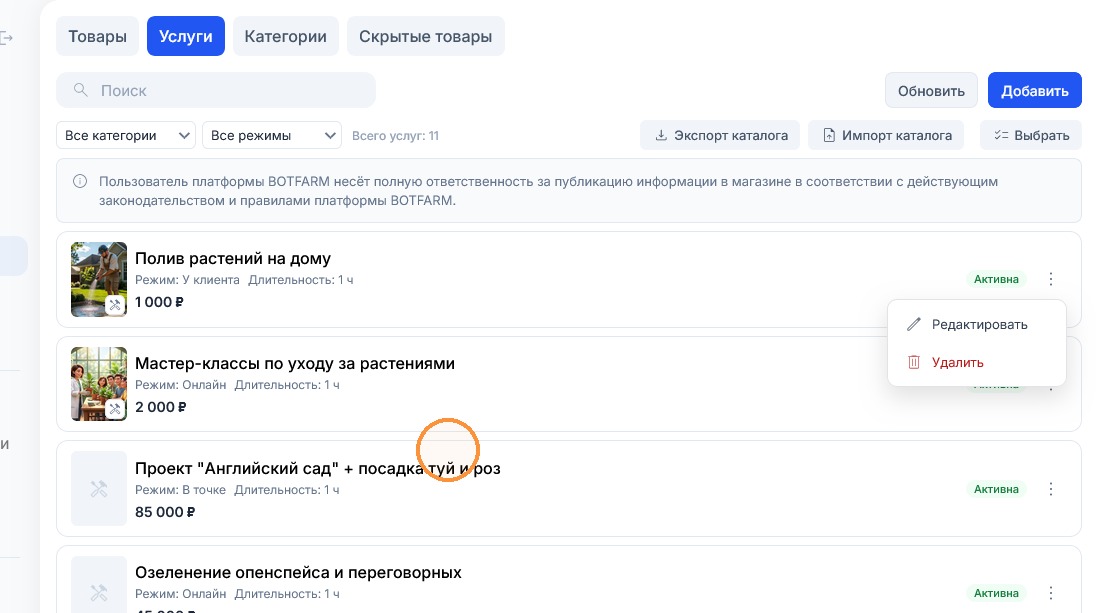The height and width of the screenshot is (613, 1098).
Task: Open the Товары tab
Action: coord(97,36)
